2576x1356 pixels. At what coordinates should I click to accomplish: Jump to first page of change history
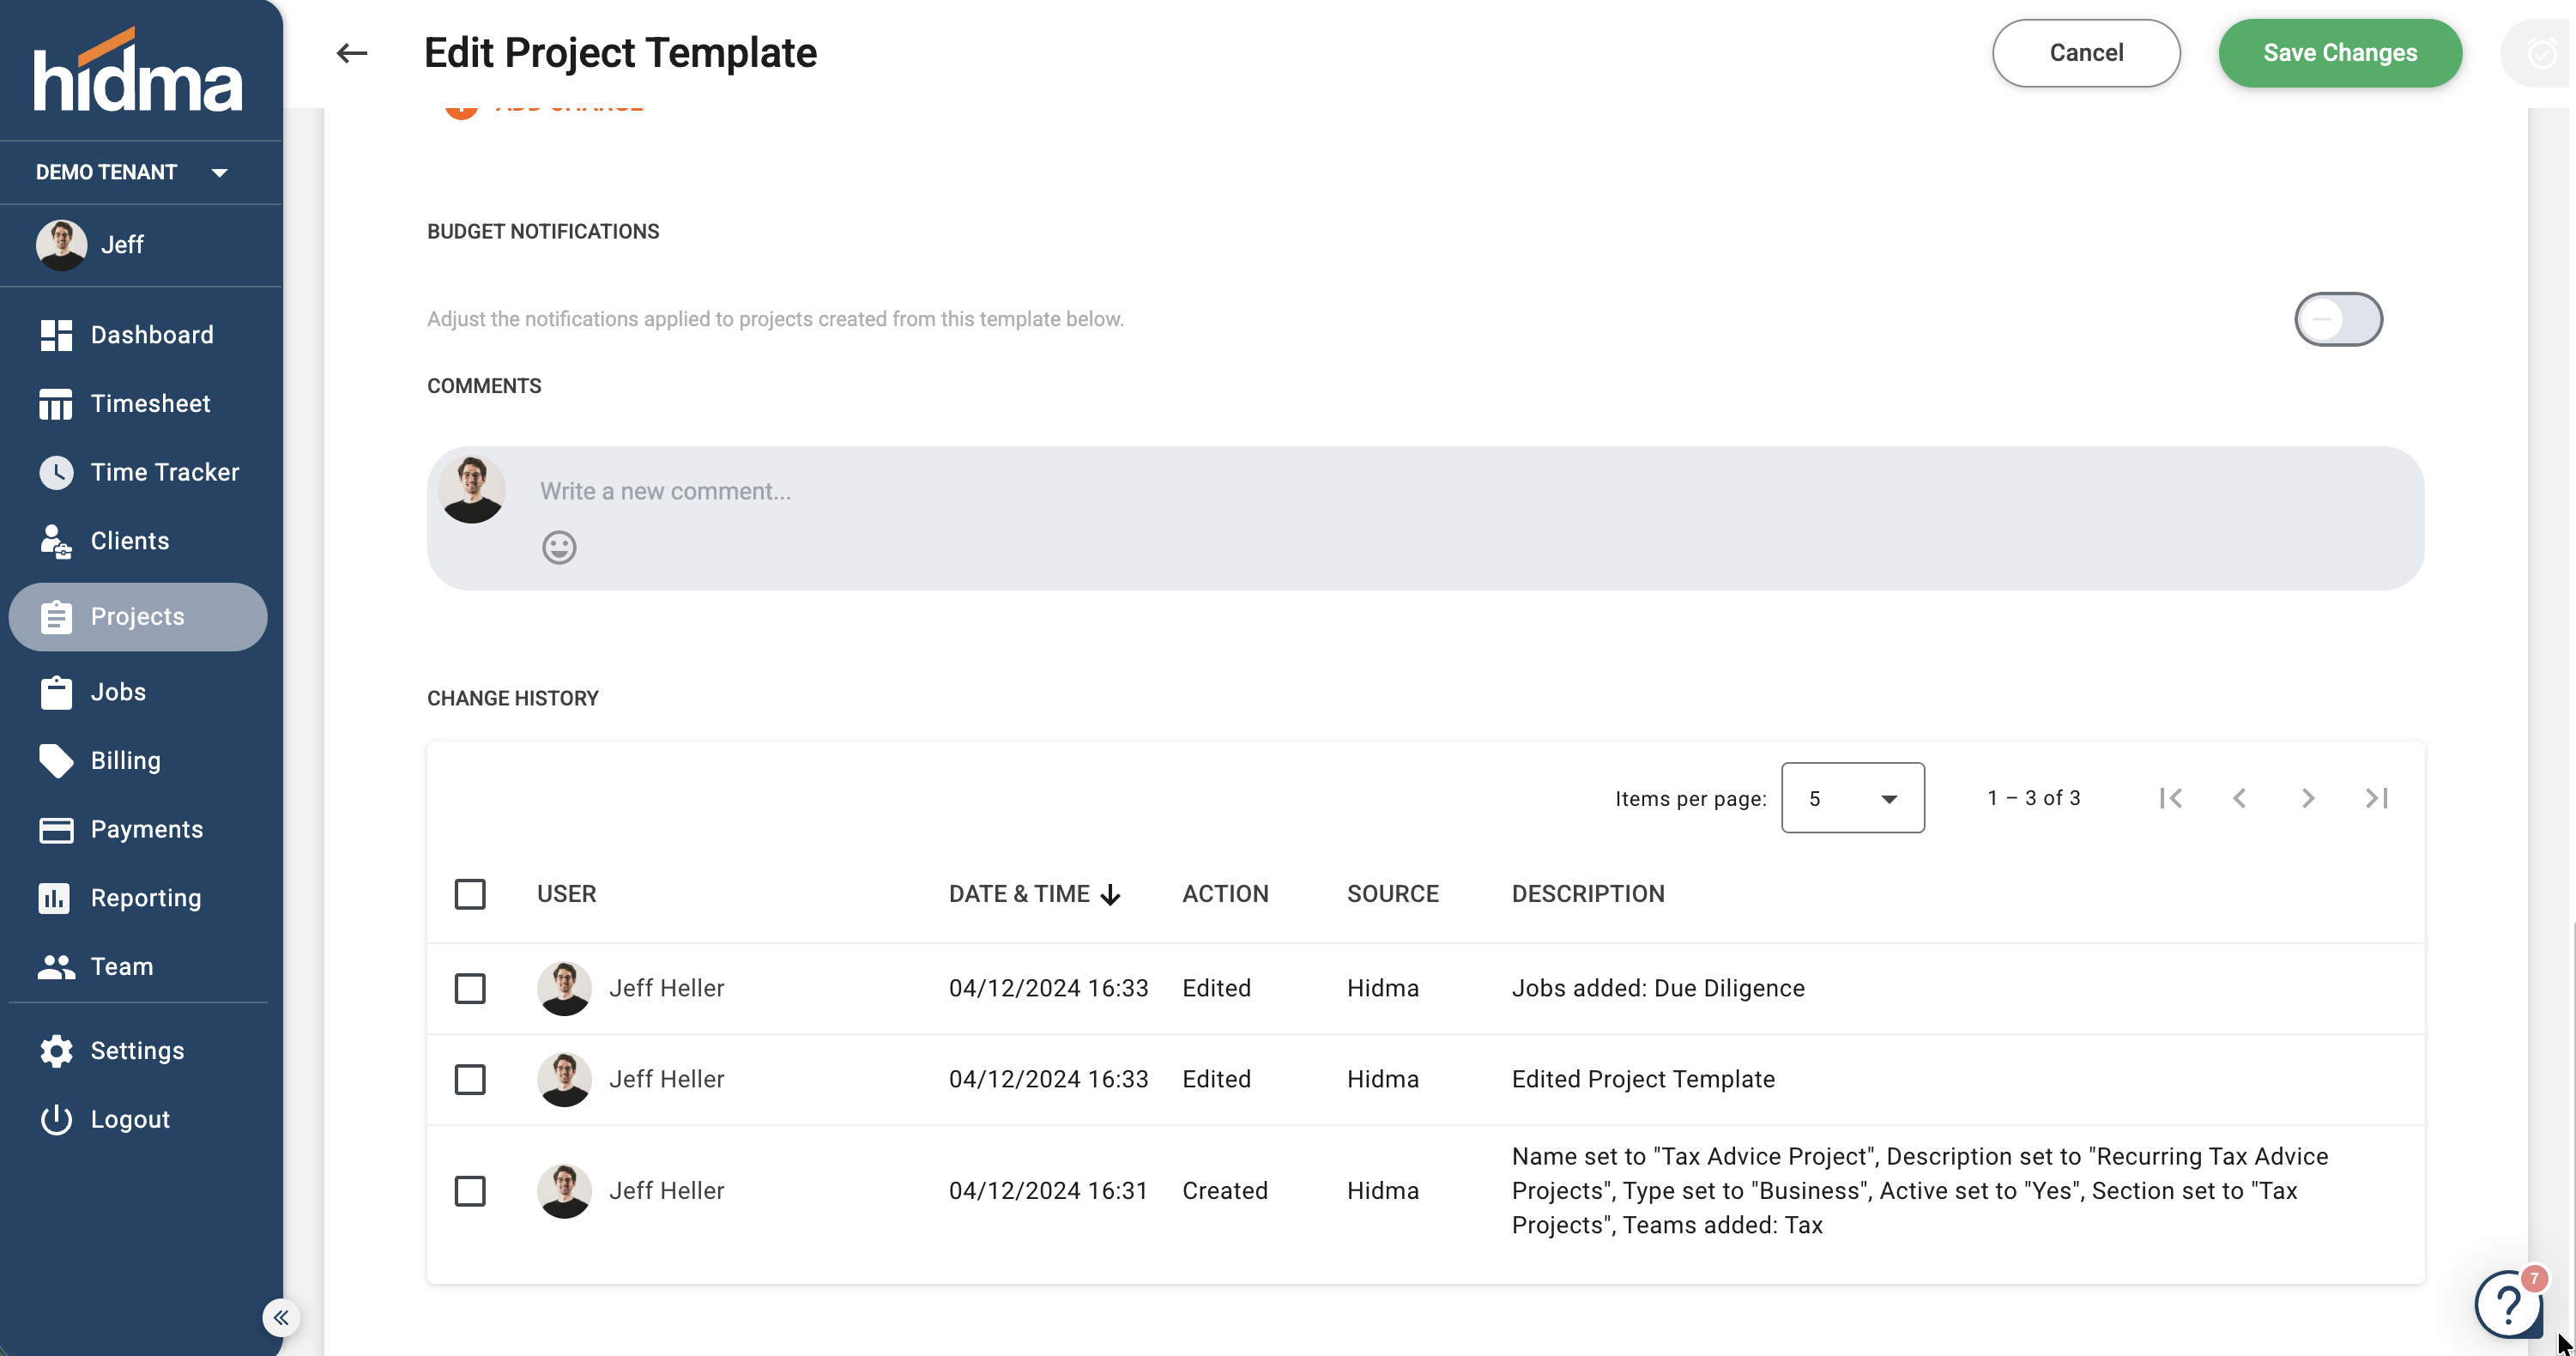[x=2171, y=798]
